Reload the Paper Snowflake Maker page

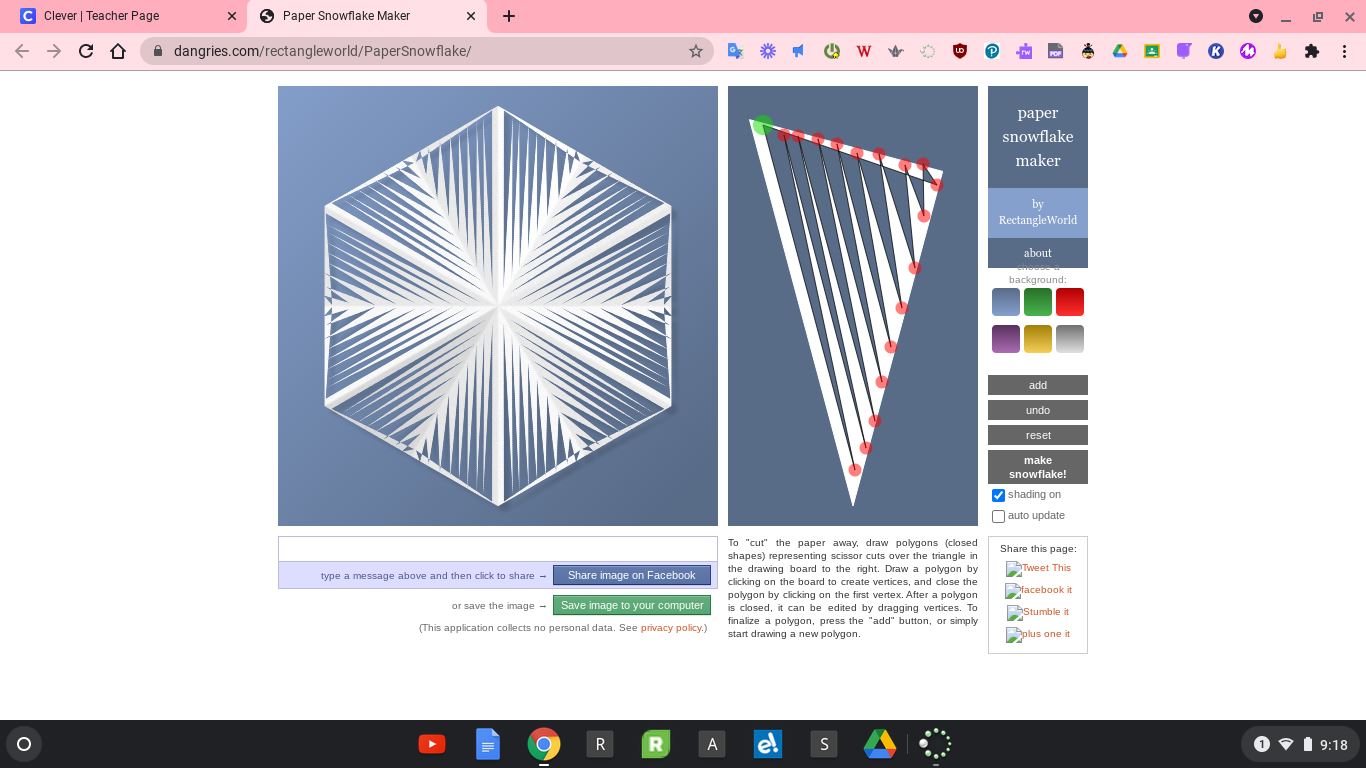tap(86, 51)
